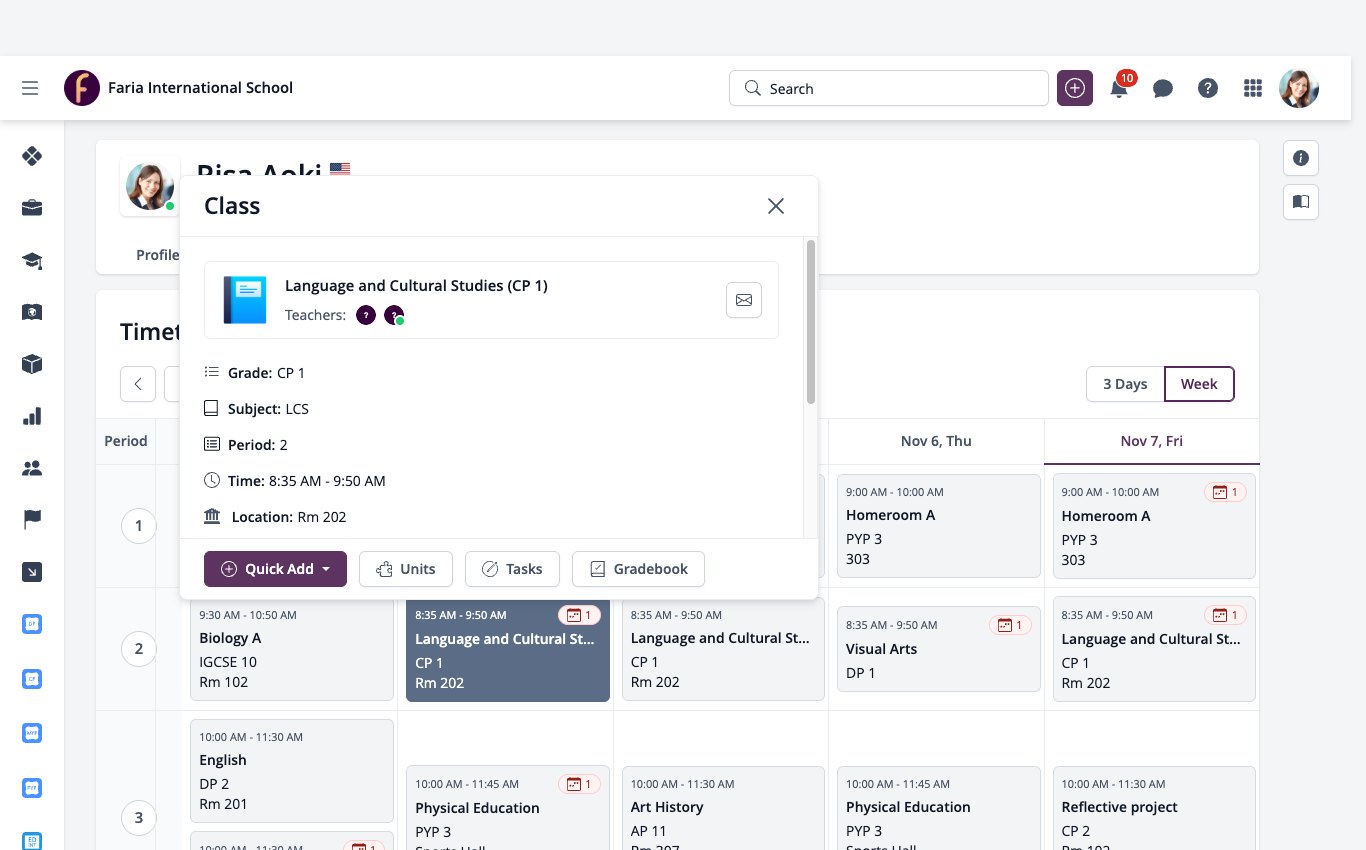The width and height of the screenshot is (1366, 850).
Task: Click task badge on Friday Homeroom A card
Action: point(1225,492)
